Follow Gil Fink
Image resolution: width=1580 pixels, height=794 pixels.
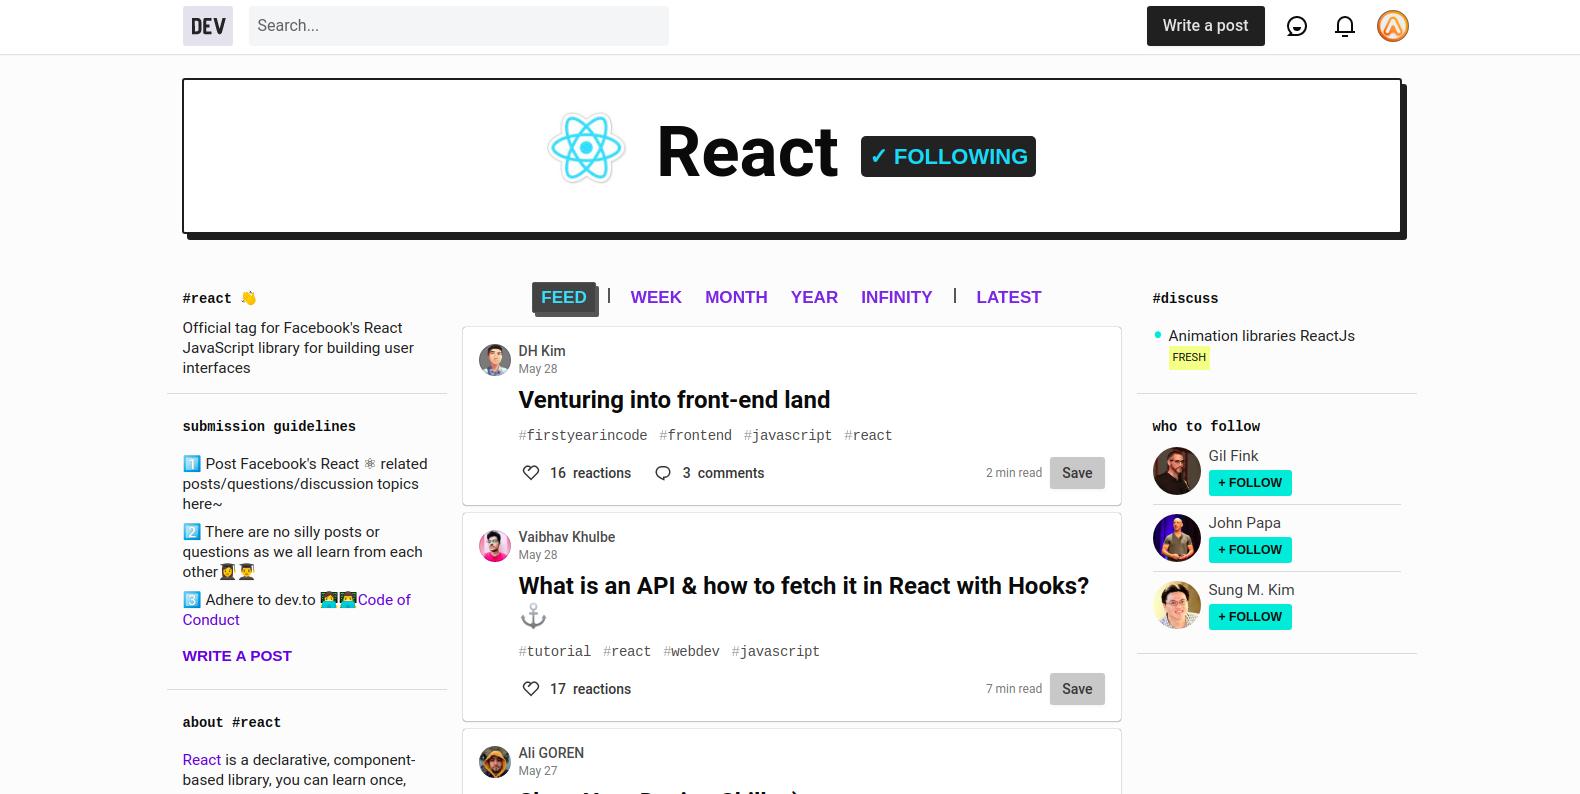(x=1249, y=483)
